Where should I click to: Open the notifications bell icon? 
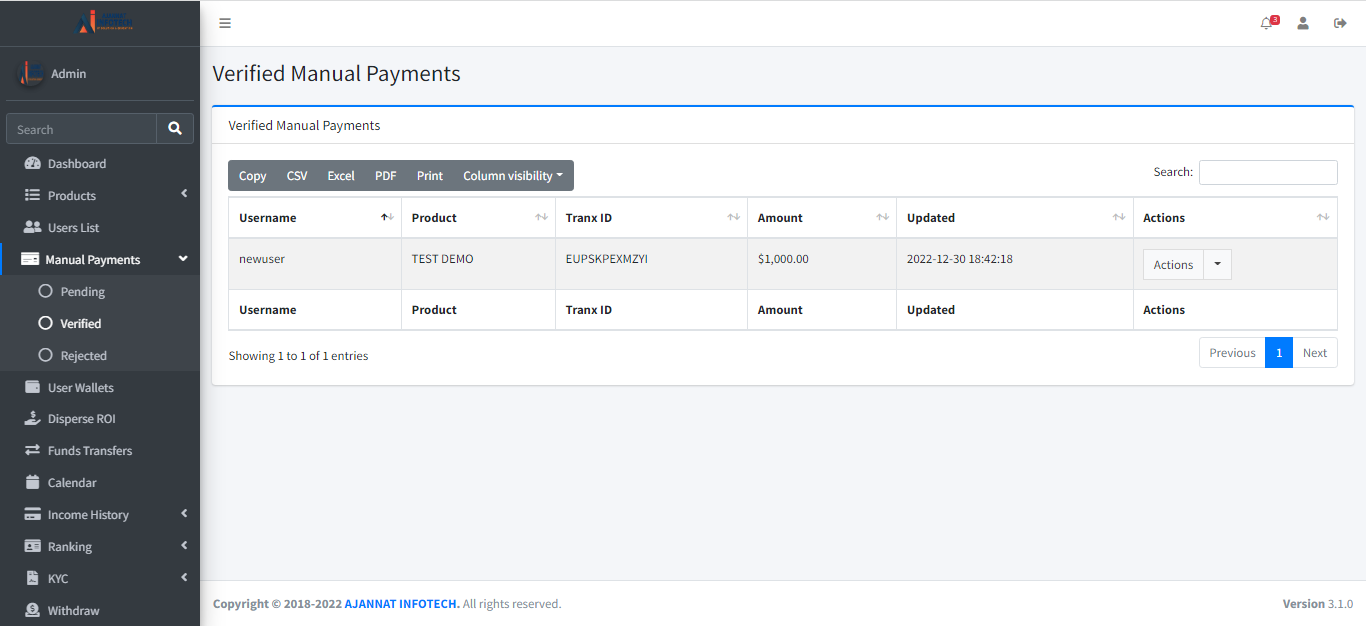coord(1267,23)
